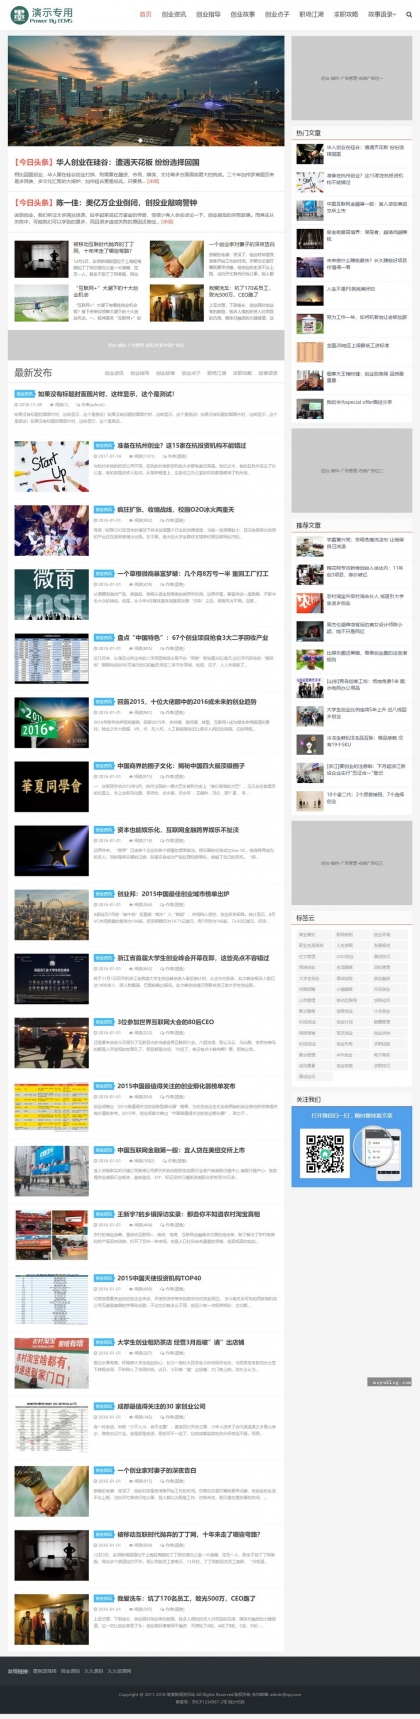420x1719 pixels.
Task: Click the 華夏同學會 thumbnail
Action: pos(52,786)
